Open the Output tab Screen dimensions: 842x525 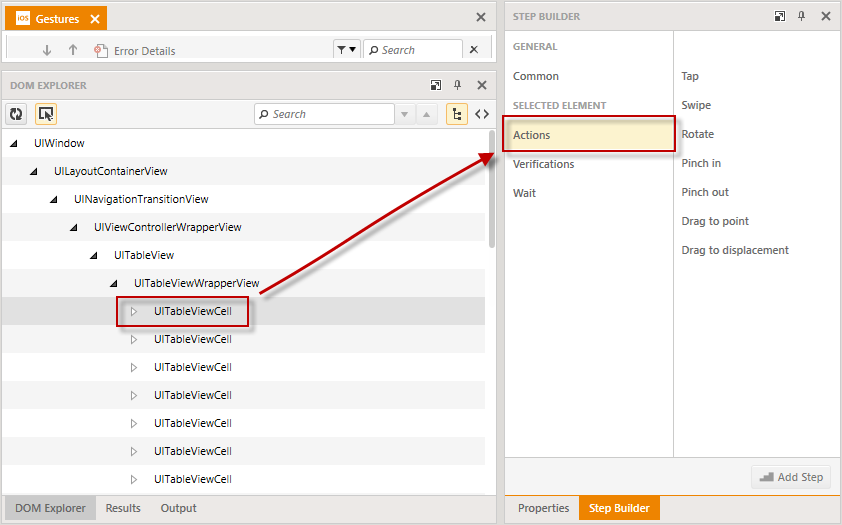click(178, 508)
